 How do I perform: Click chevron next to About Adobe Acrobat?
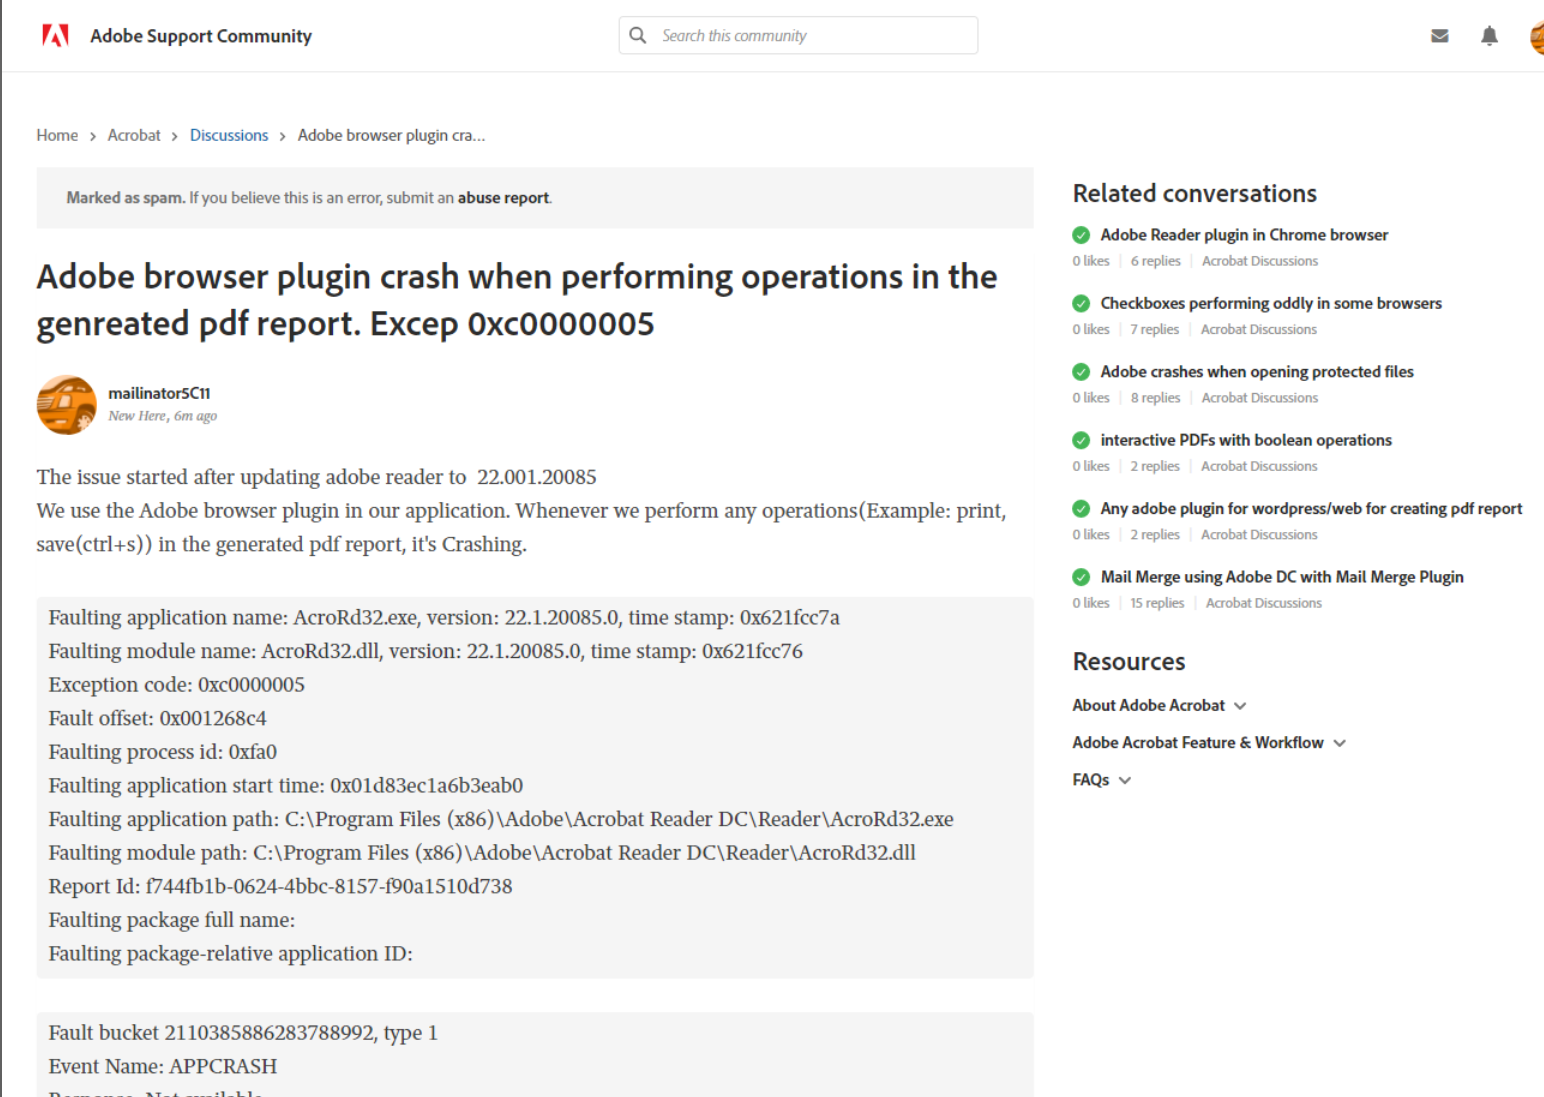click(x=1240, y=706)
